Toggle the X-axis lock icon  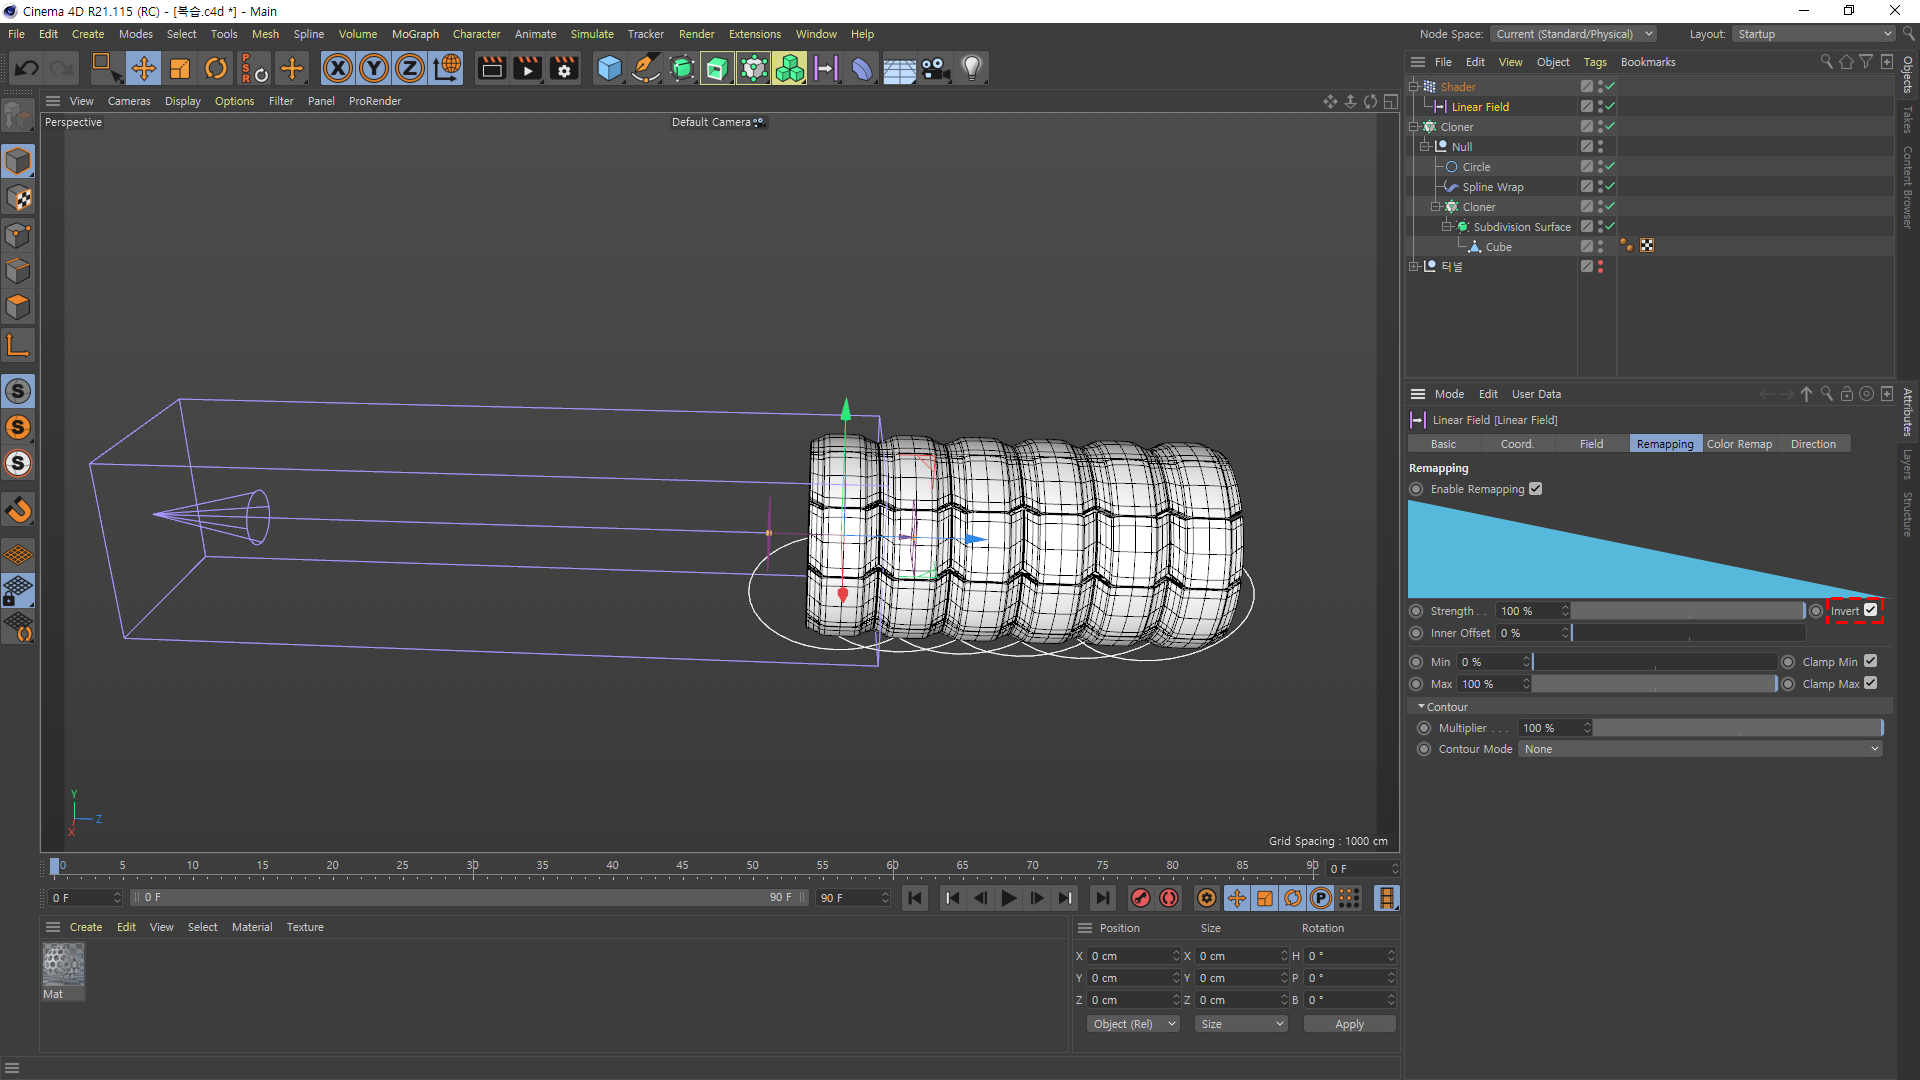point(338,68)
